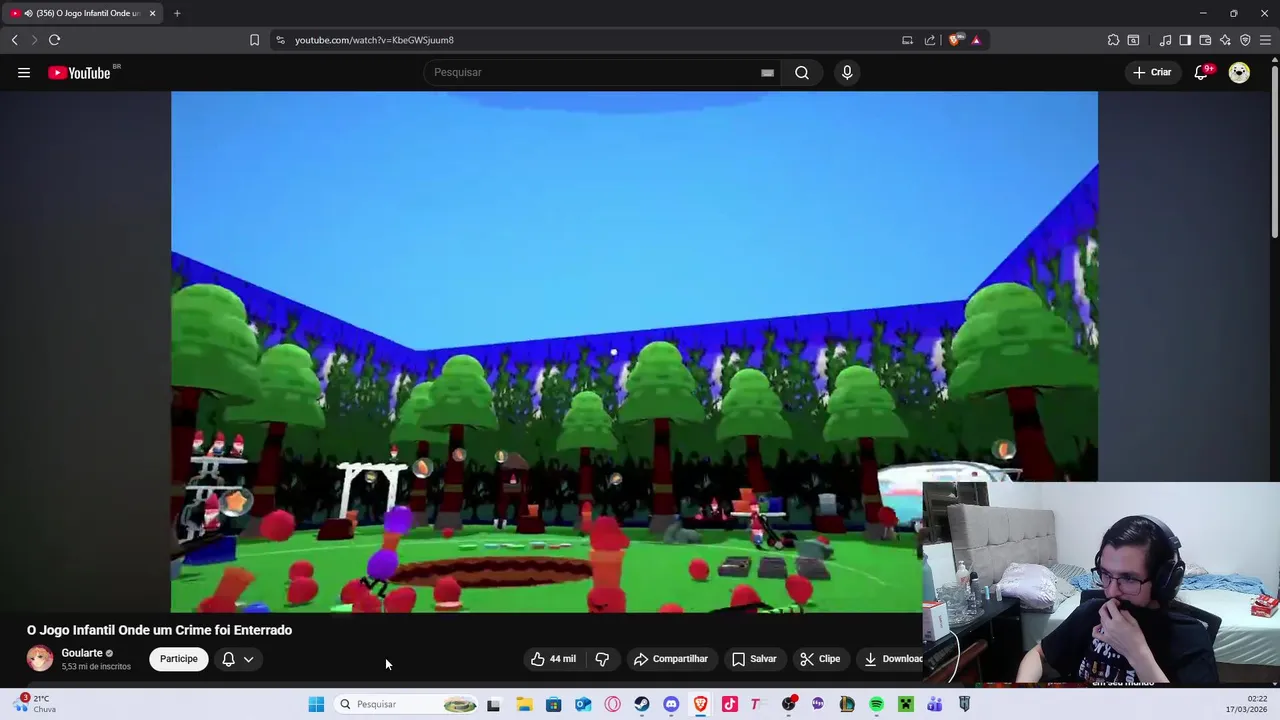Bookmark page using the bookmark icon
This screenshot has height=720, width=1280.
(x=254, y=40)
